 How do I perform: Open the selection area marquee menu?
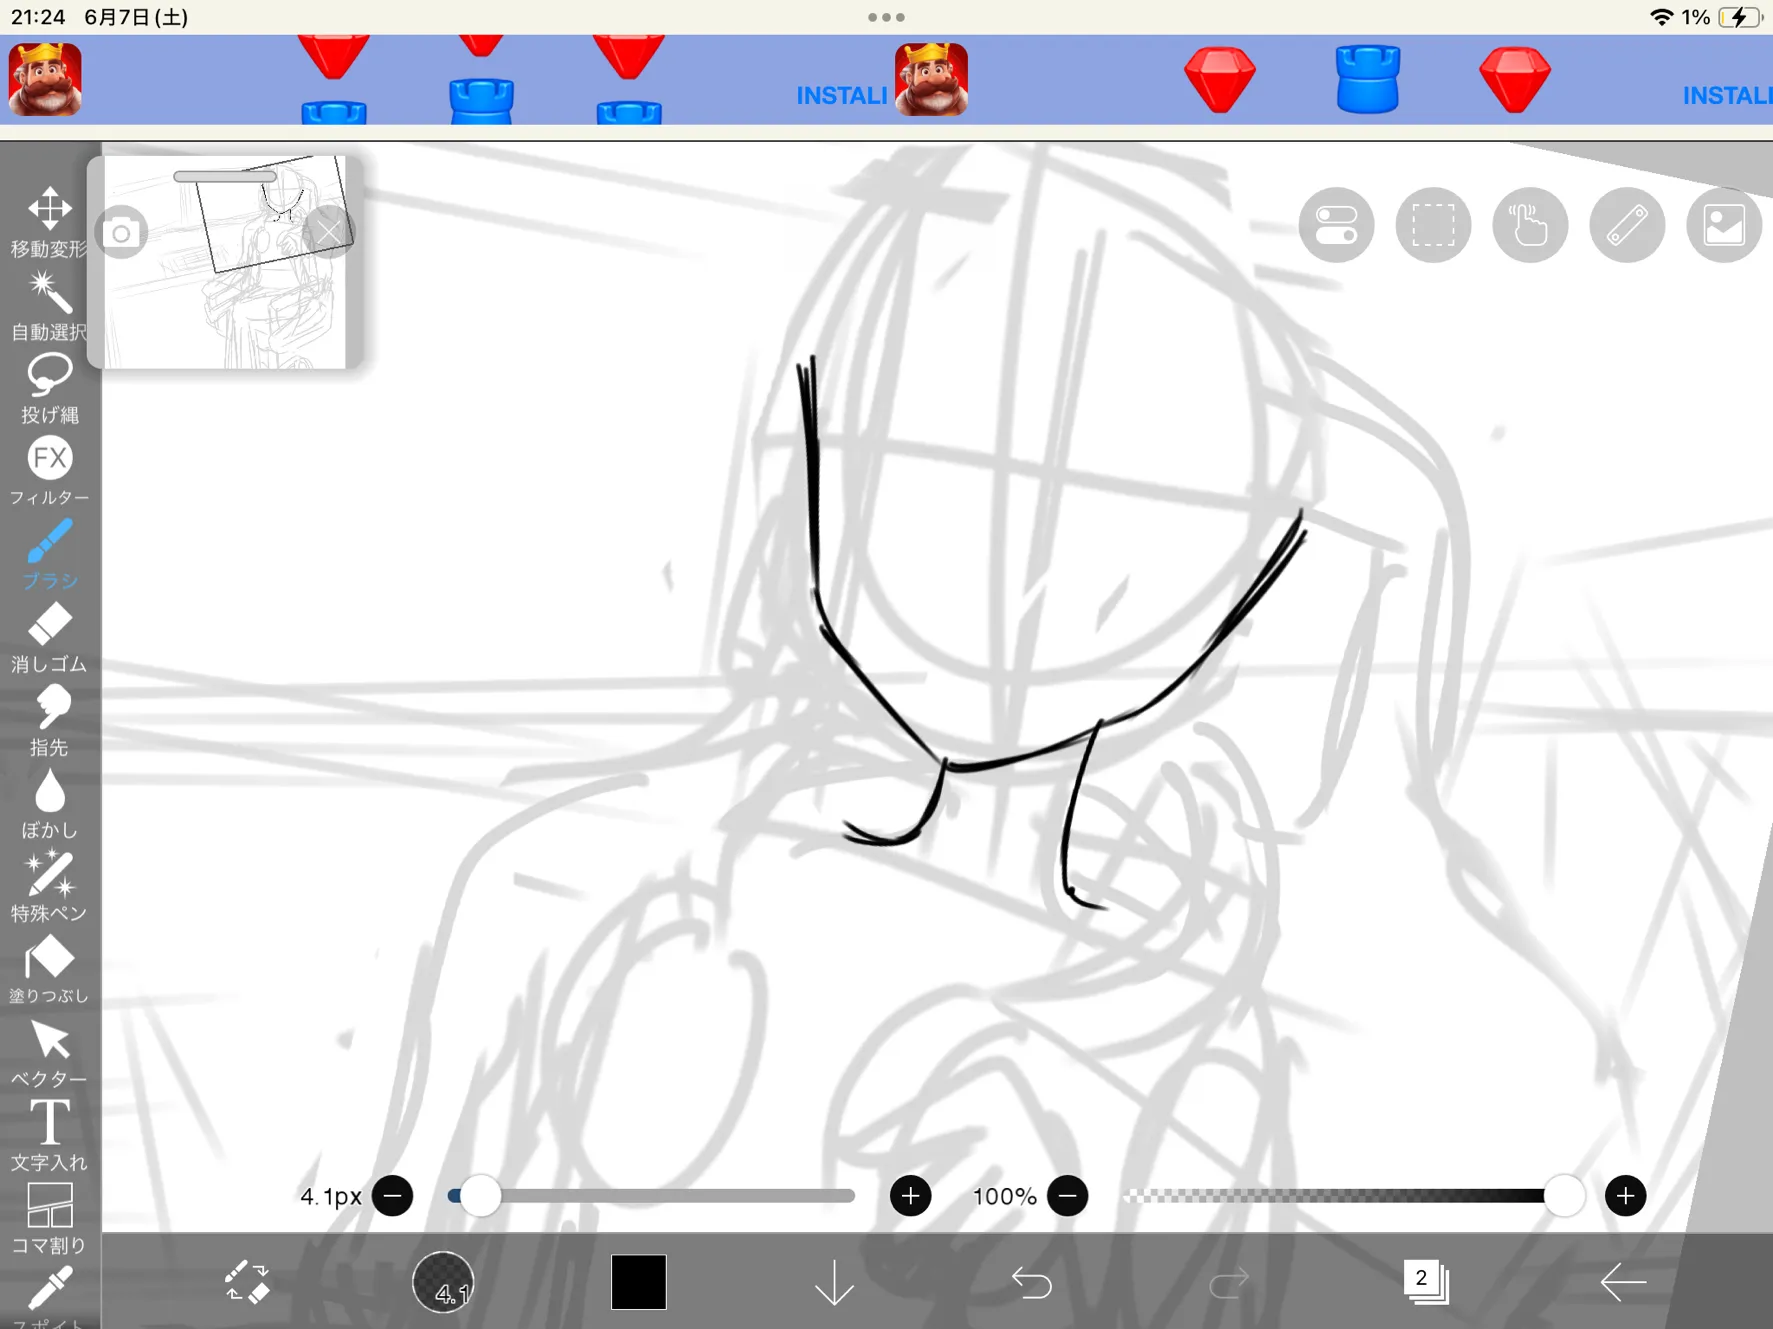[1433, 225]
